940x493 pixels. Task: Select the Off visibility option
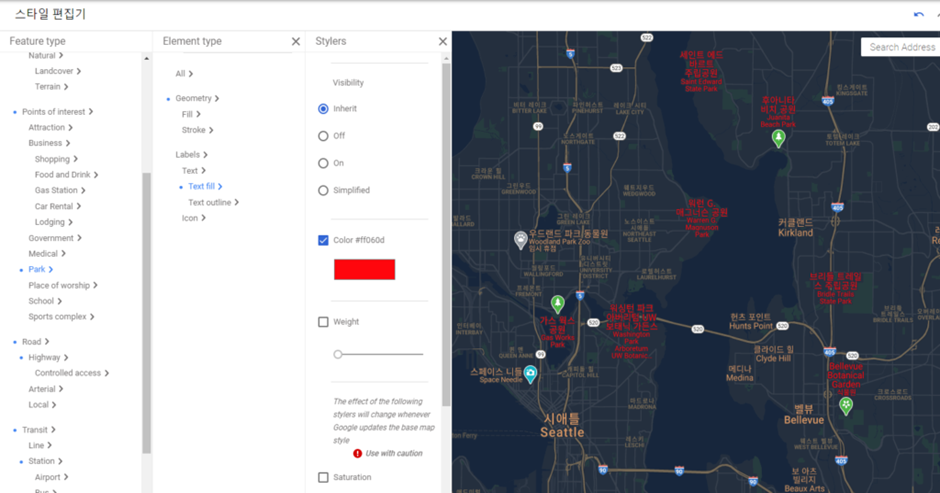pyautogui.click(x=323, y=136)
